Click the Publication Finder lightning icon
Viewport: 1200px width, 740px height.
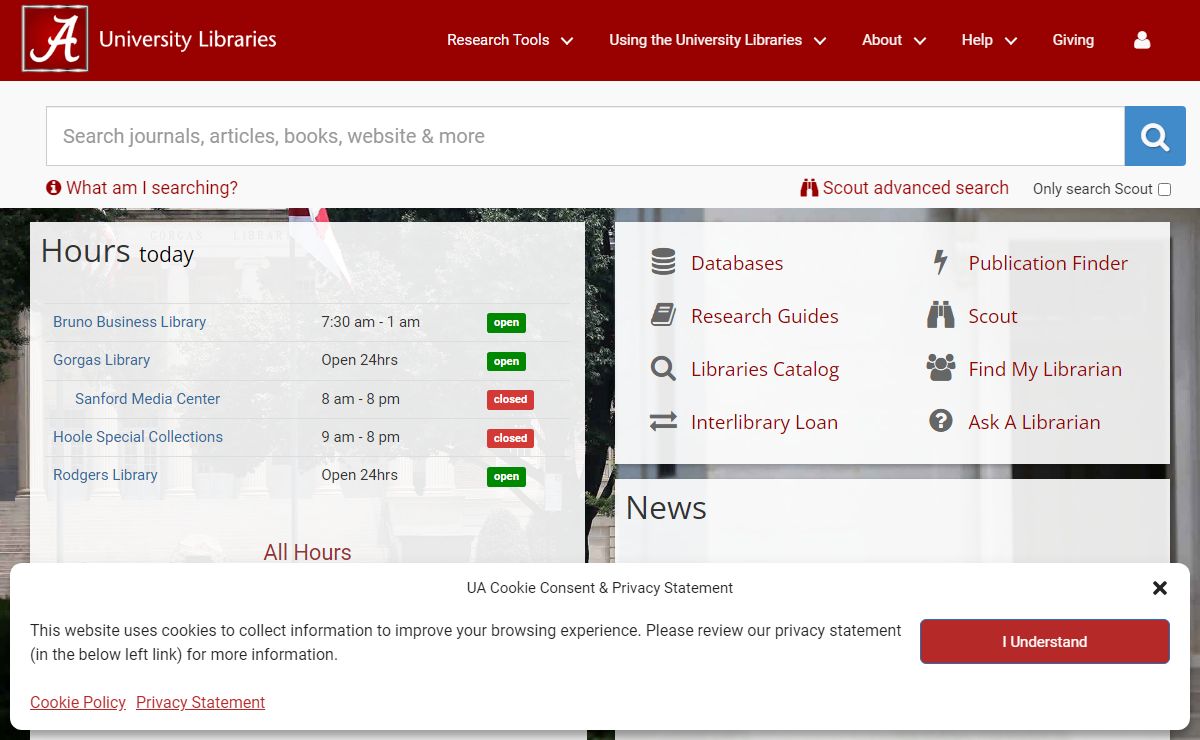click(940, 263)
